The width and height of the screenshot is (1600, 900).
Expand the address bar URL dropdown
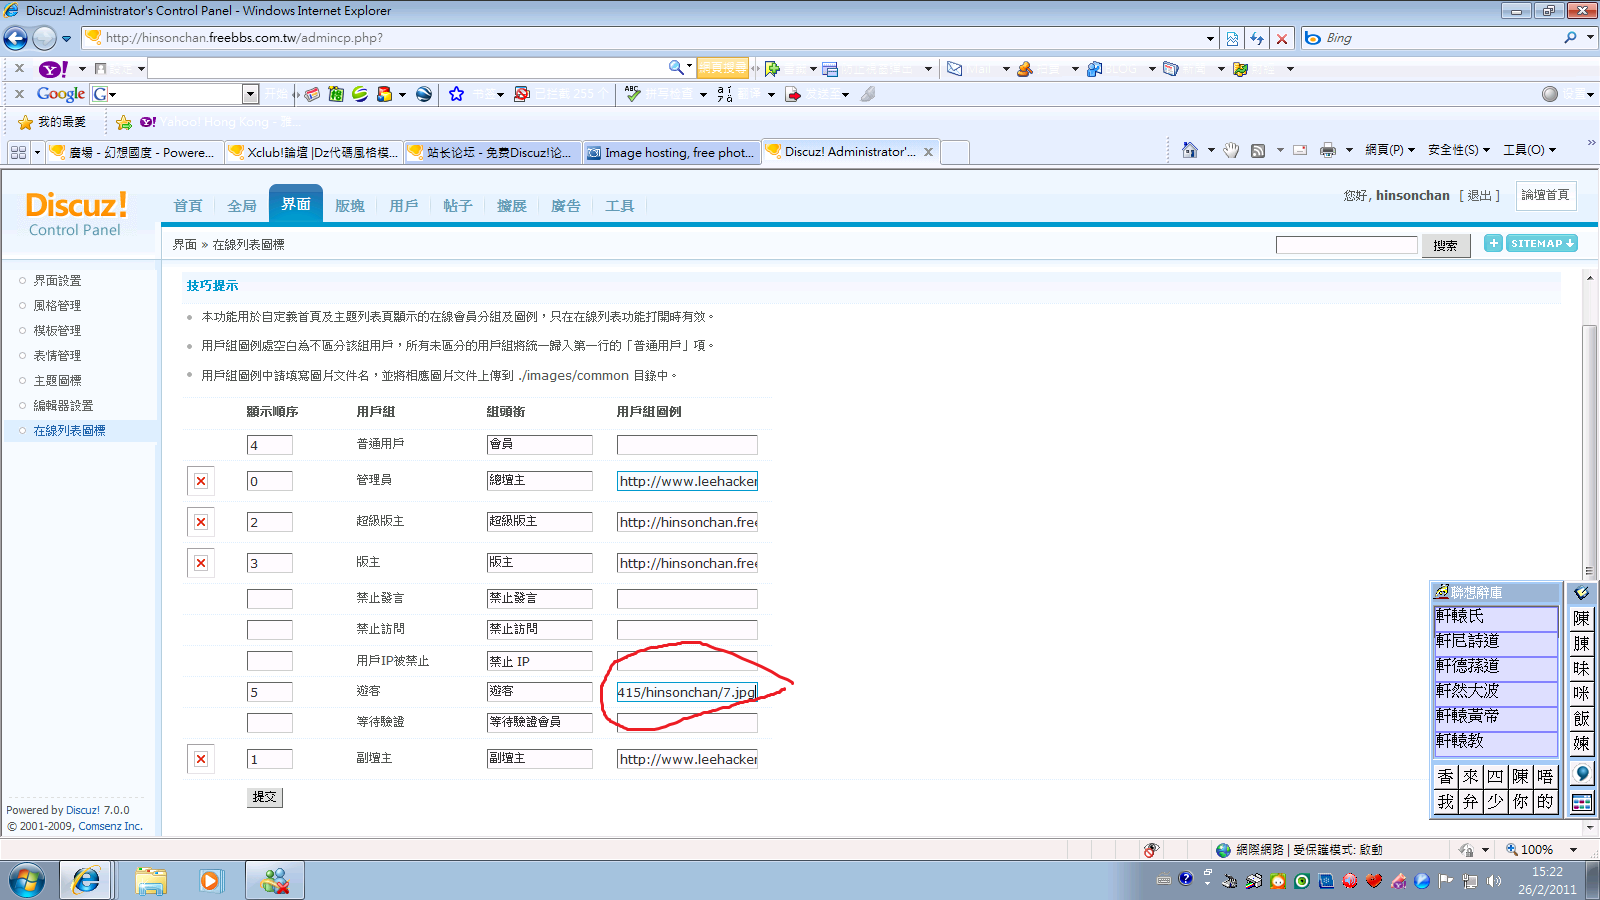[x=1210, y=38]
